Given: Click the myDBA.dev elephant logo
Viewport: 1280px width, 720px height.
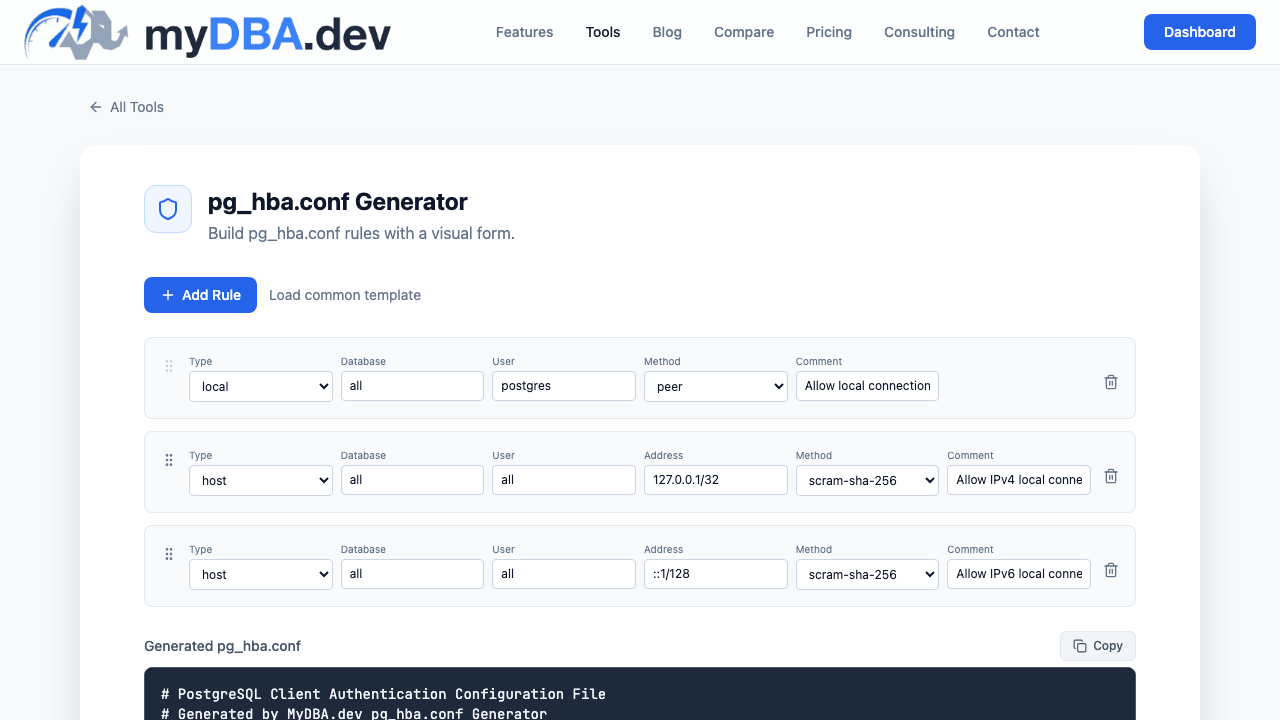Looking at the screenshot, I should click(78, 32).
